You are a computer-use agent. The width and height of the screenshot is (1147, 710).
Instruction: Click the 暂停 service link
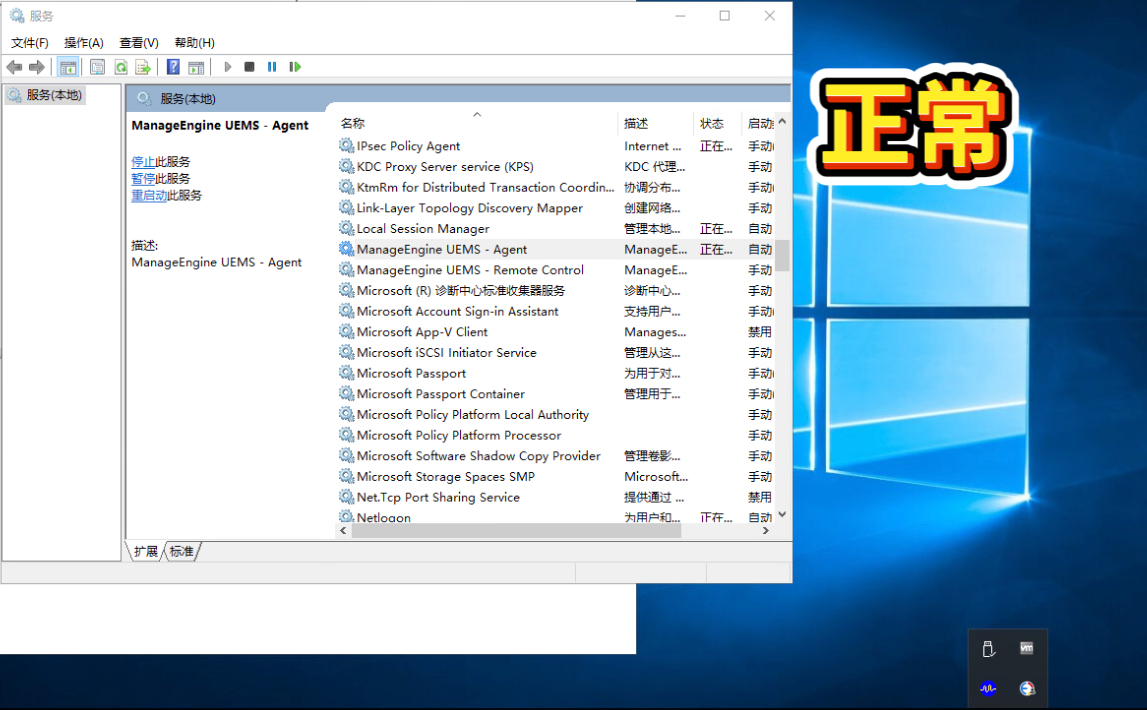coord(143,178)
